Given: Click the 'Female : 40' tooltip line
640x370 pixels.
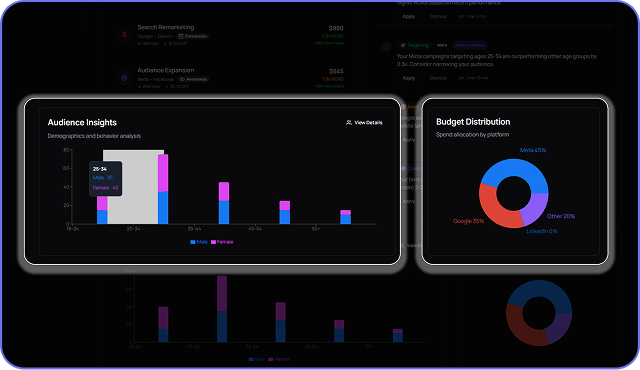Looking at the screenshot, I should pos(105,188).
